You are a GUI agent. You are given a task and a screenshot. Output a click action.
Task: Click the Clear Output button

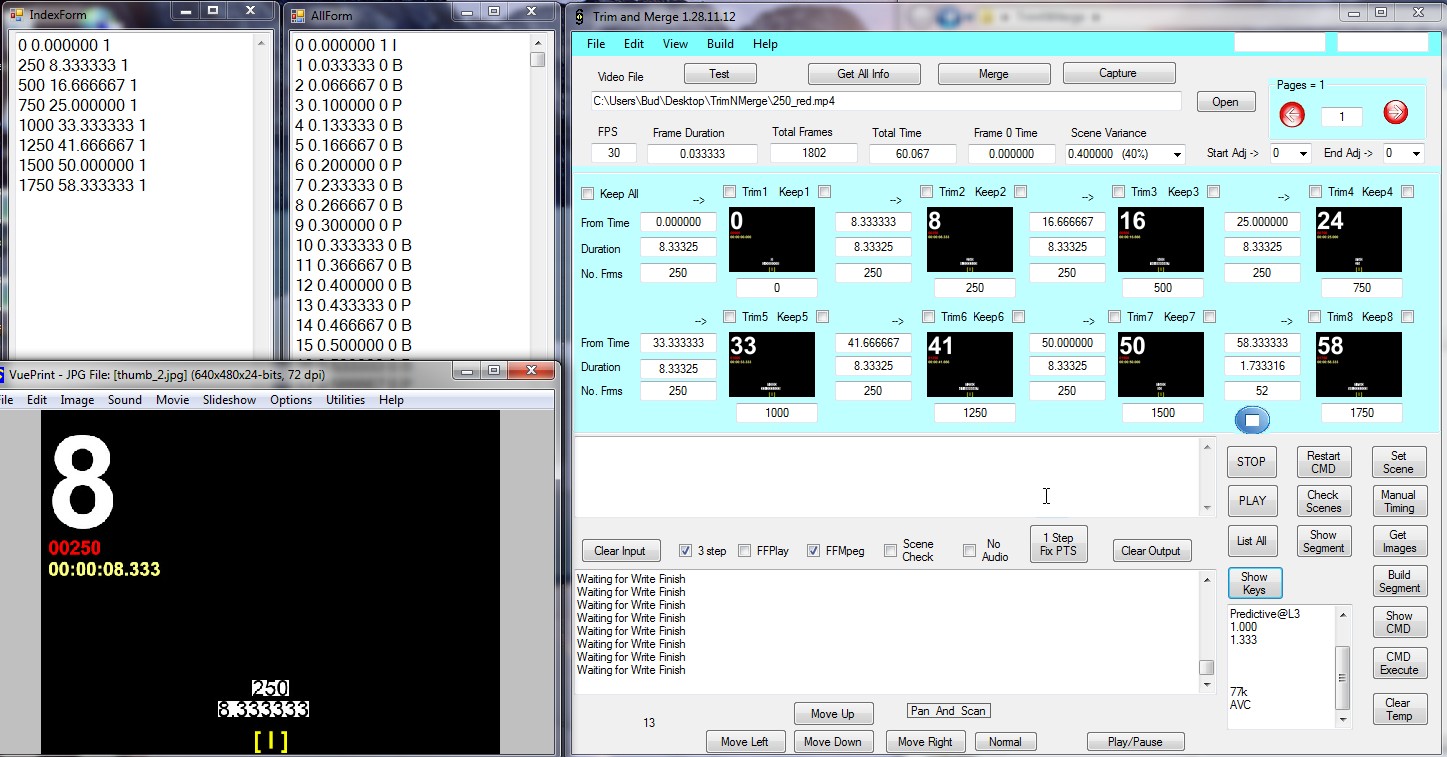(1151, 551)
